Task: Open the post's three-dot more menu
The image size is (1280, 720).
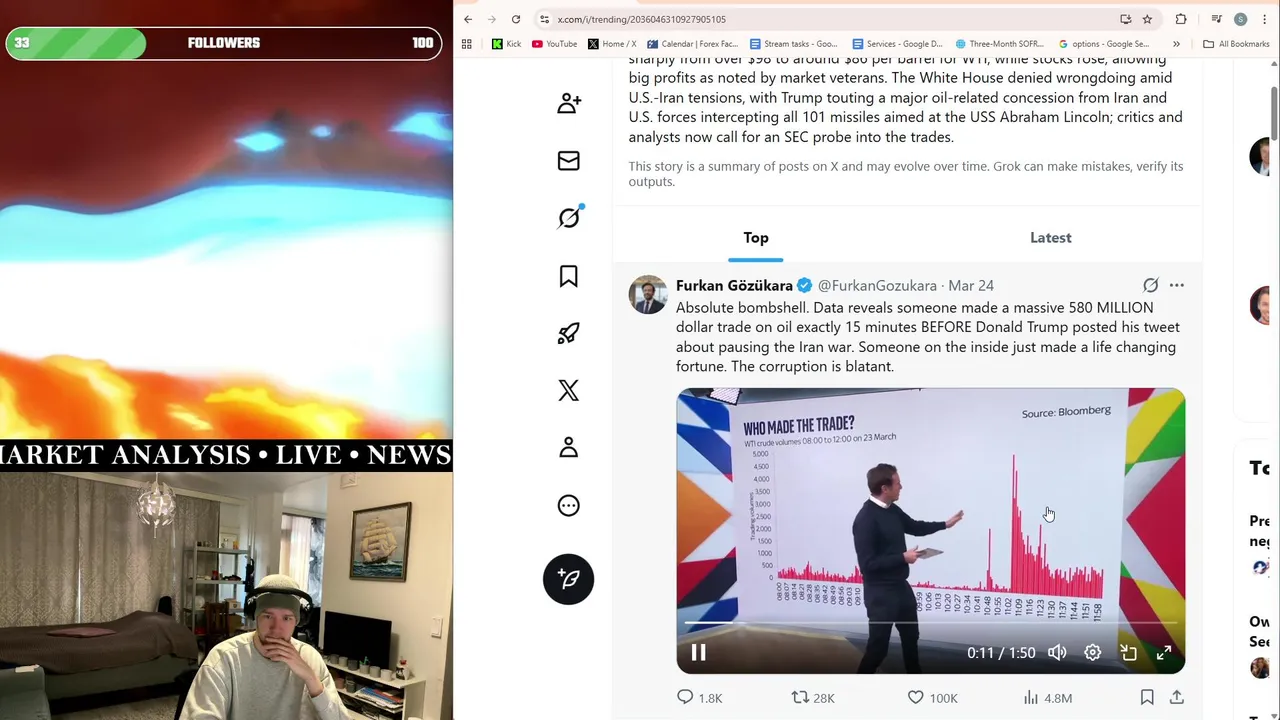Action: pyautogui.click(x=1176, y=286)
